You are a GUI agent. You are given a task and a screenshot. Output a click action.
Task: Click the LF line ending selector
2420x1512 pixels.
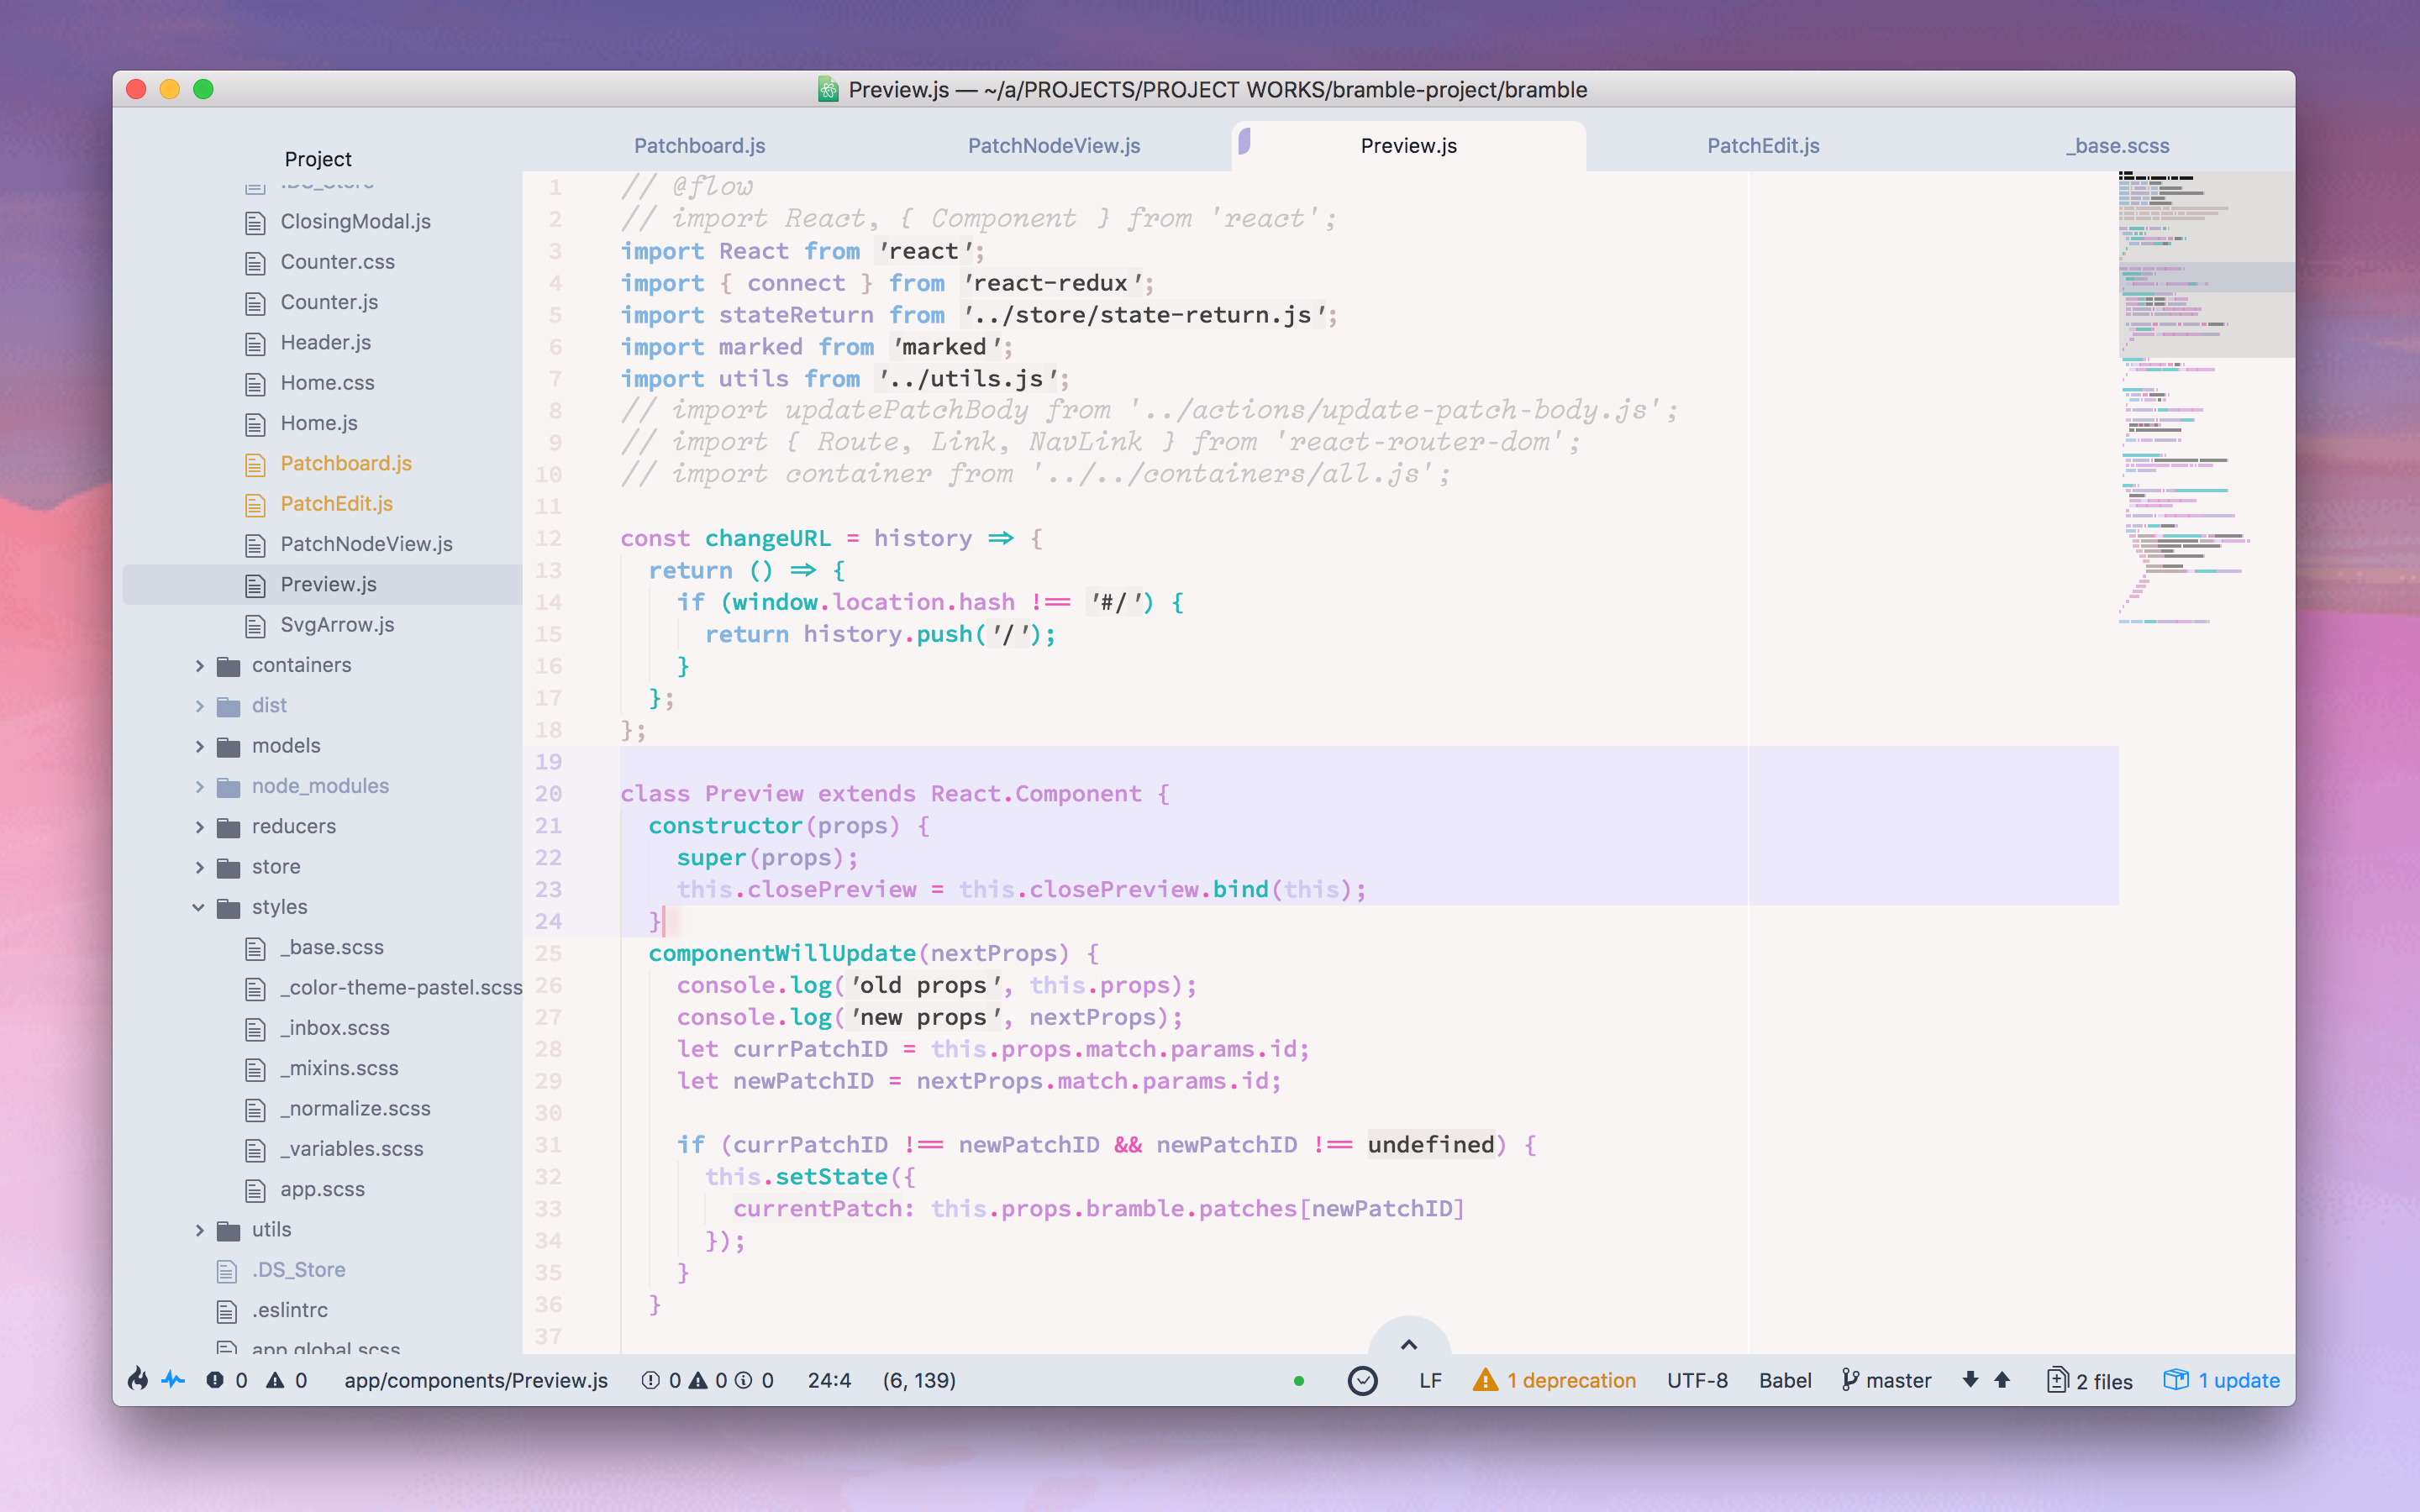pos(1430,1380)
